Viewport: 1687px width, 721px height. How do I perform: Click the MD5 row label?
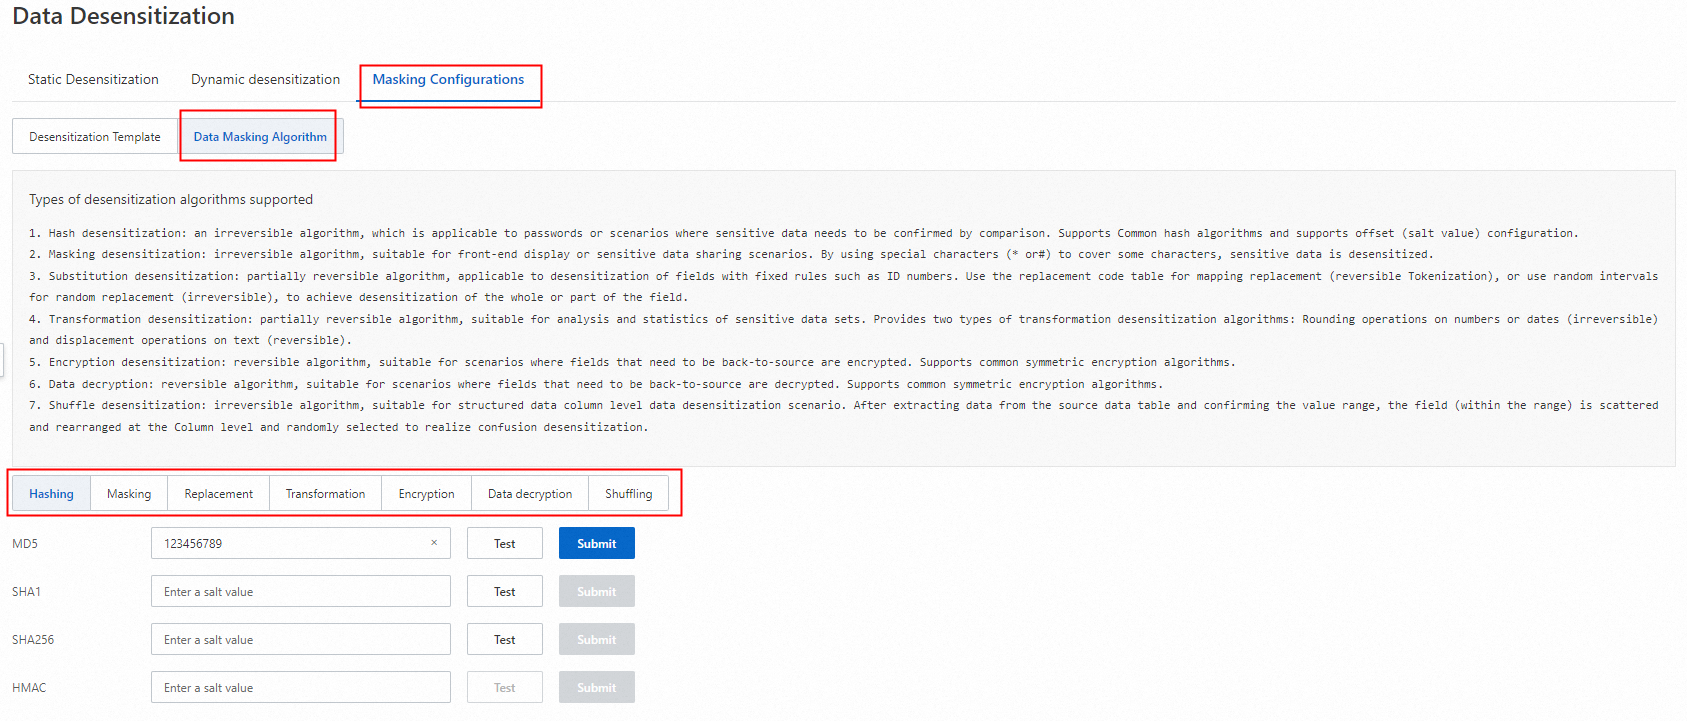(x=25, y=544)
